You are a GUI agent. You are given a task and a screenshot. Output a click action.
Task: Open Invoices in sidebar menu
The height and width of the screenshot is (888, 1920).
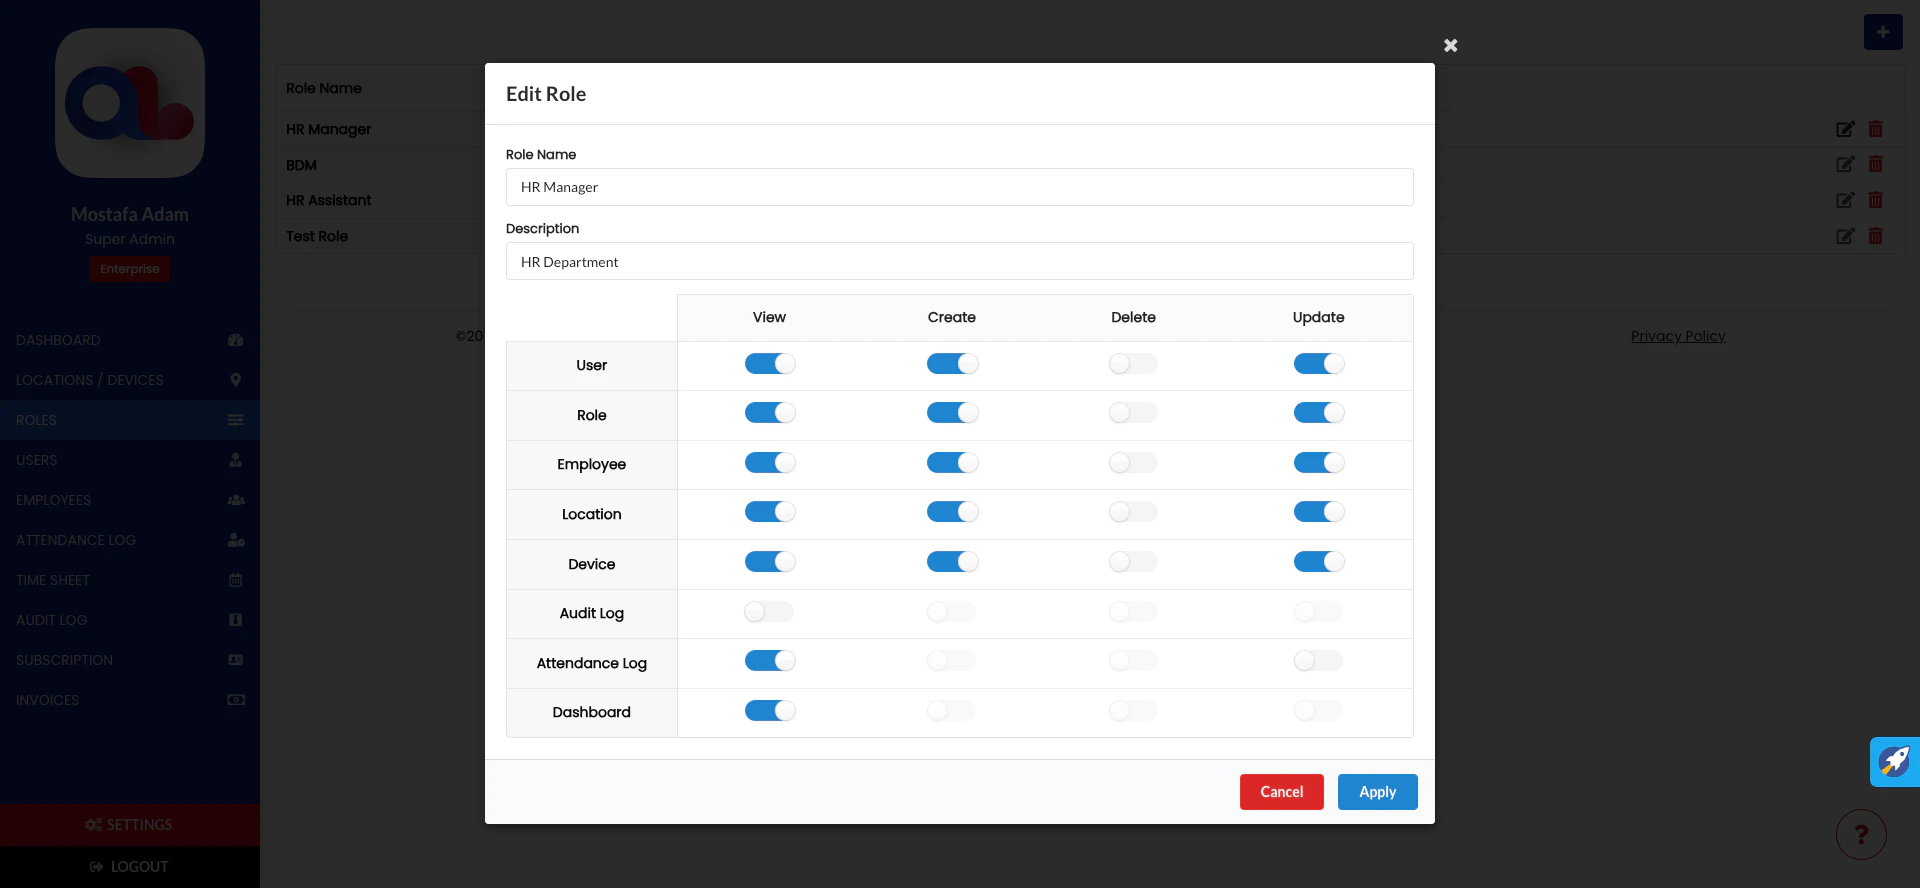tap(130, 700)
